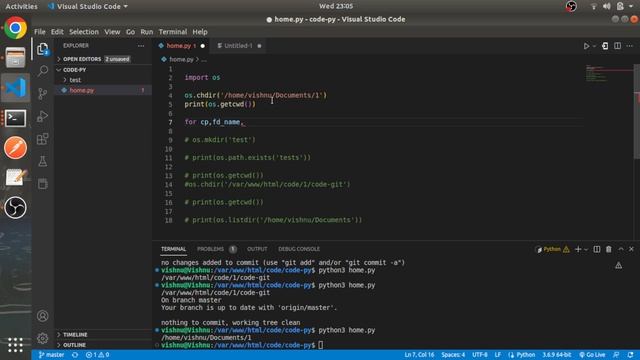The width and height of the screenshot is (640, 360).
Task: Open the Manage gear icon
Action: pyautogui.click(x=42, y=338)
